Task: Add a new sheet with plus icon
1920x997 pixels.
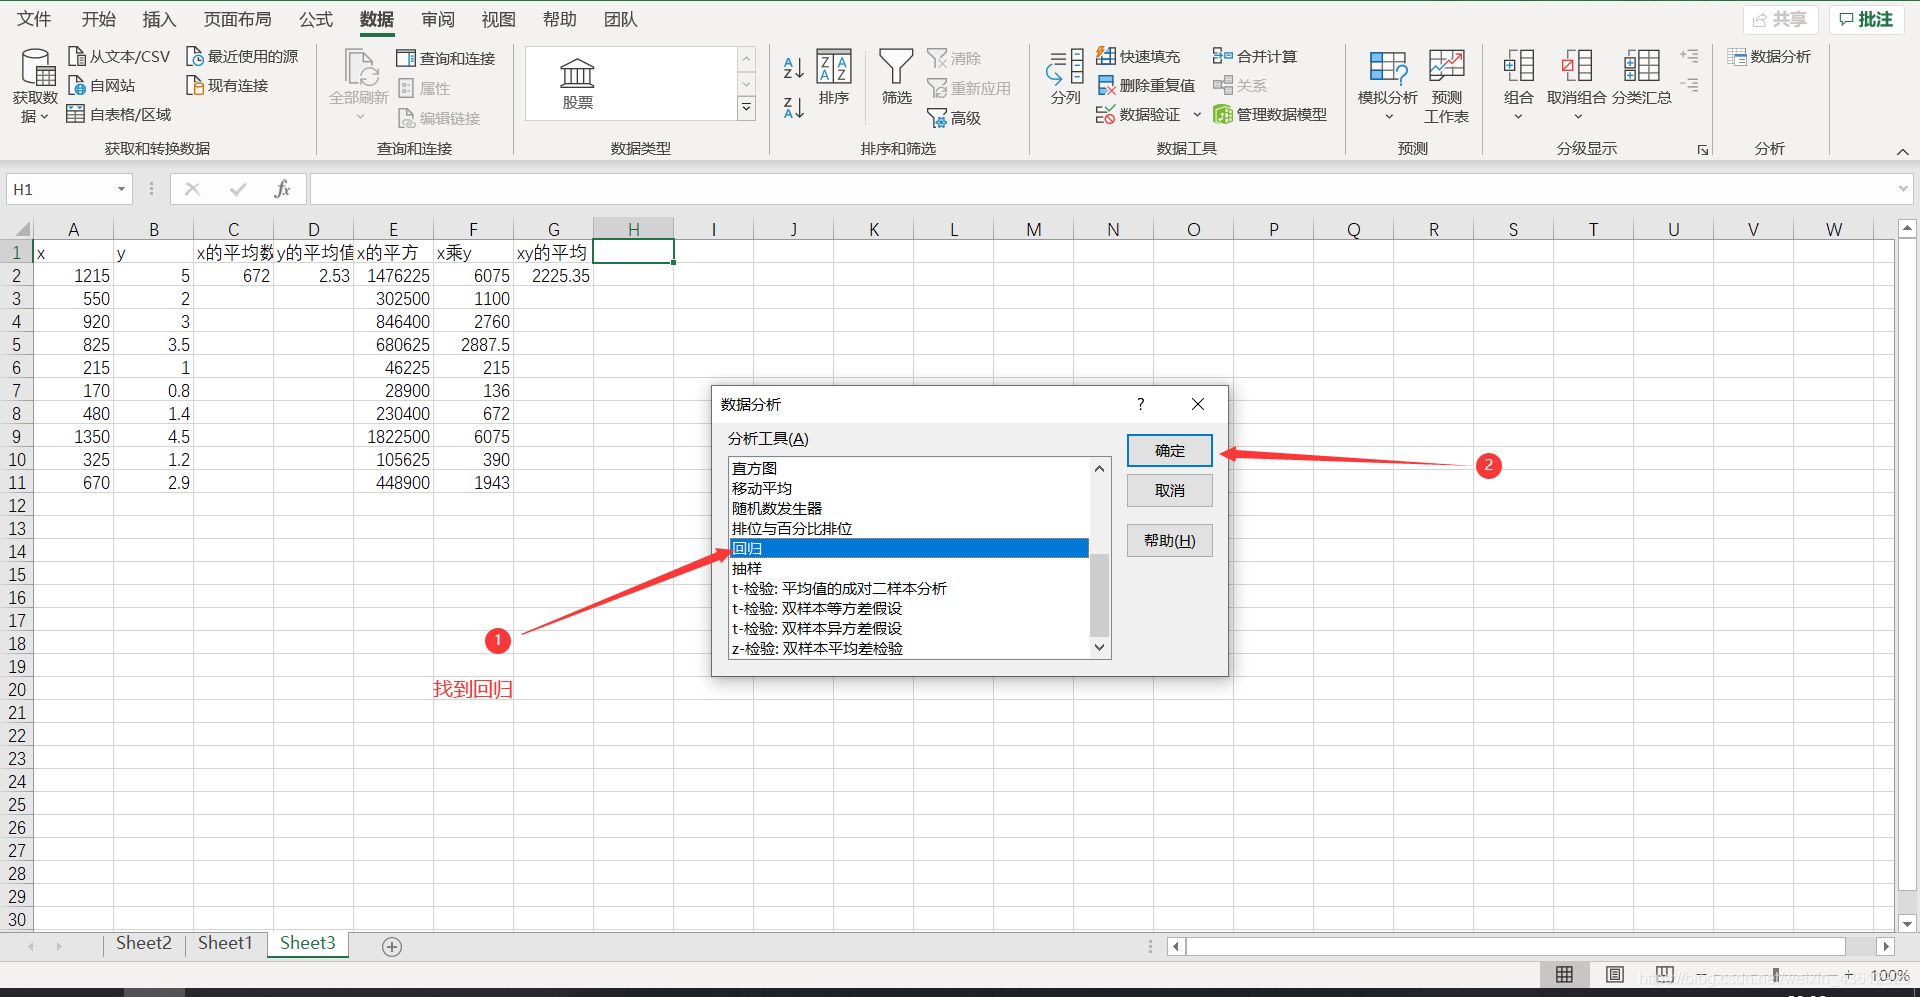Action: click(392, 947)
